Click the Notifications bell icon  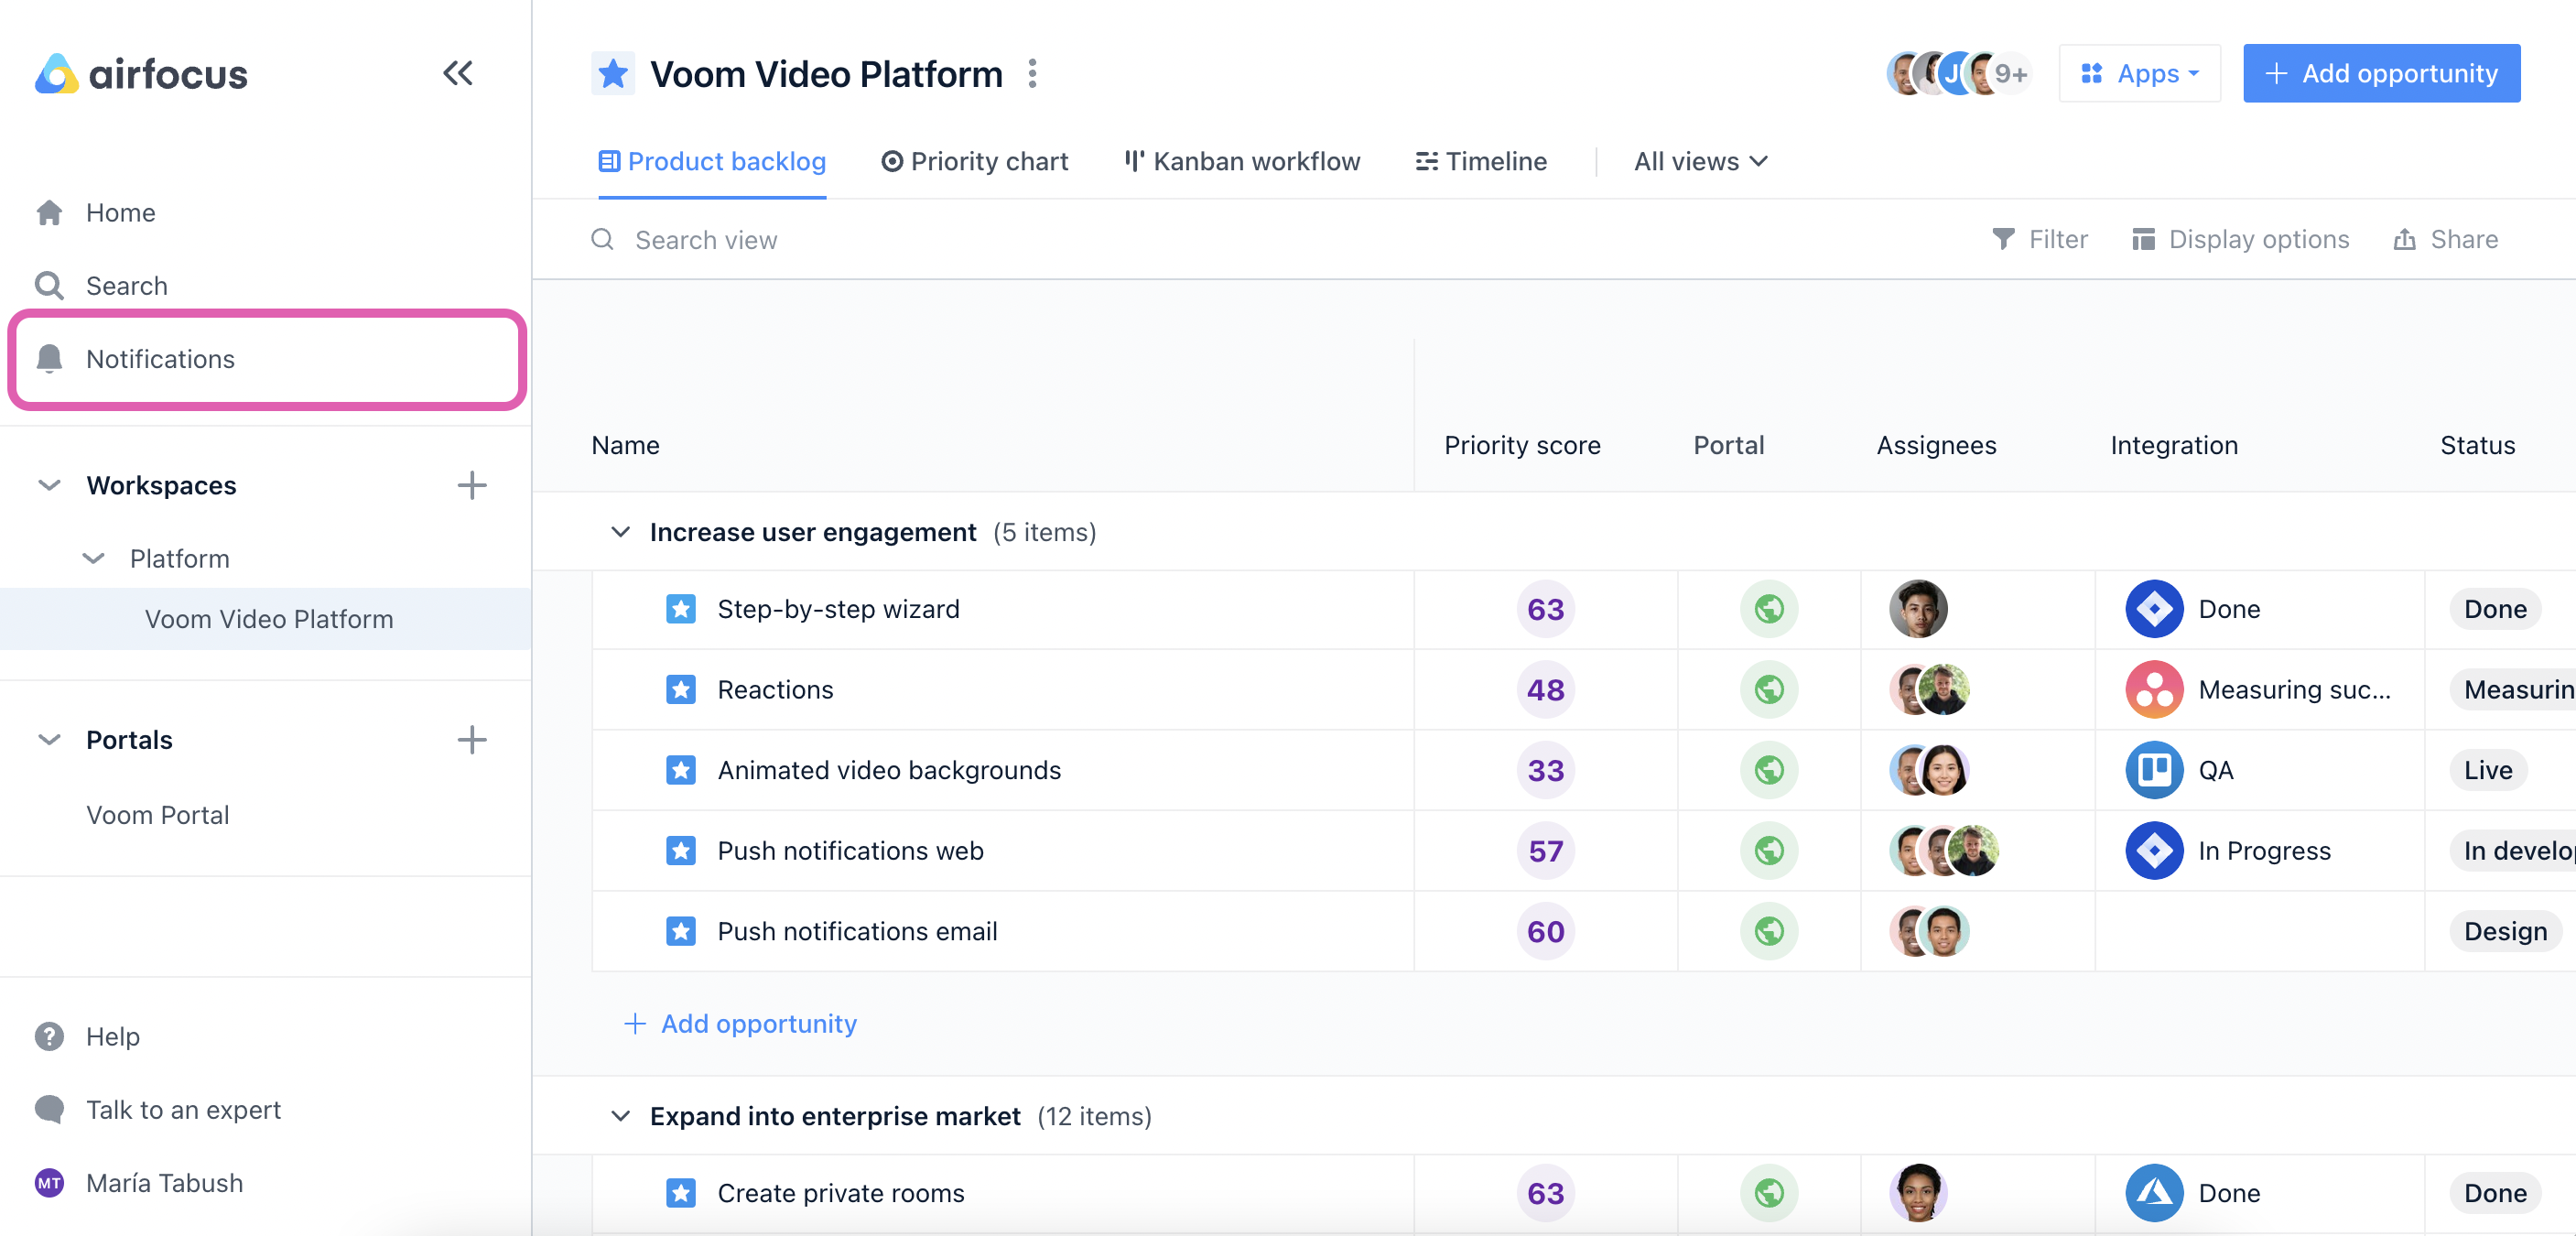click(x=49, y=359)
